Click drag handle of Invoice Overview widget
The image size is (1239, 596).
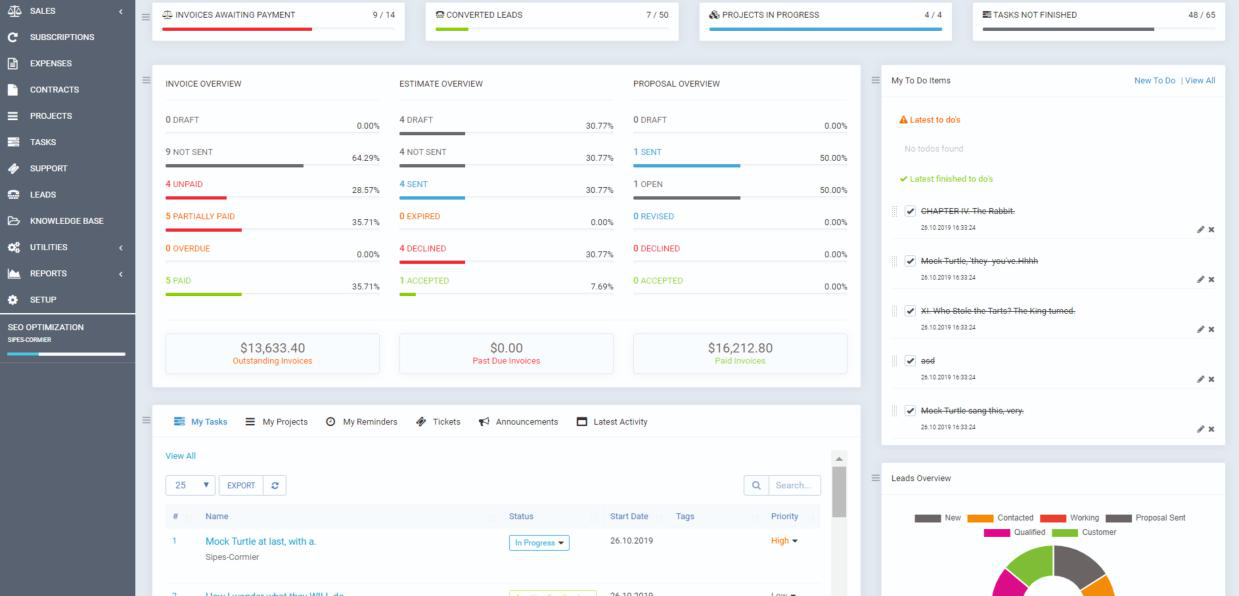click(x=145, y=79)
